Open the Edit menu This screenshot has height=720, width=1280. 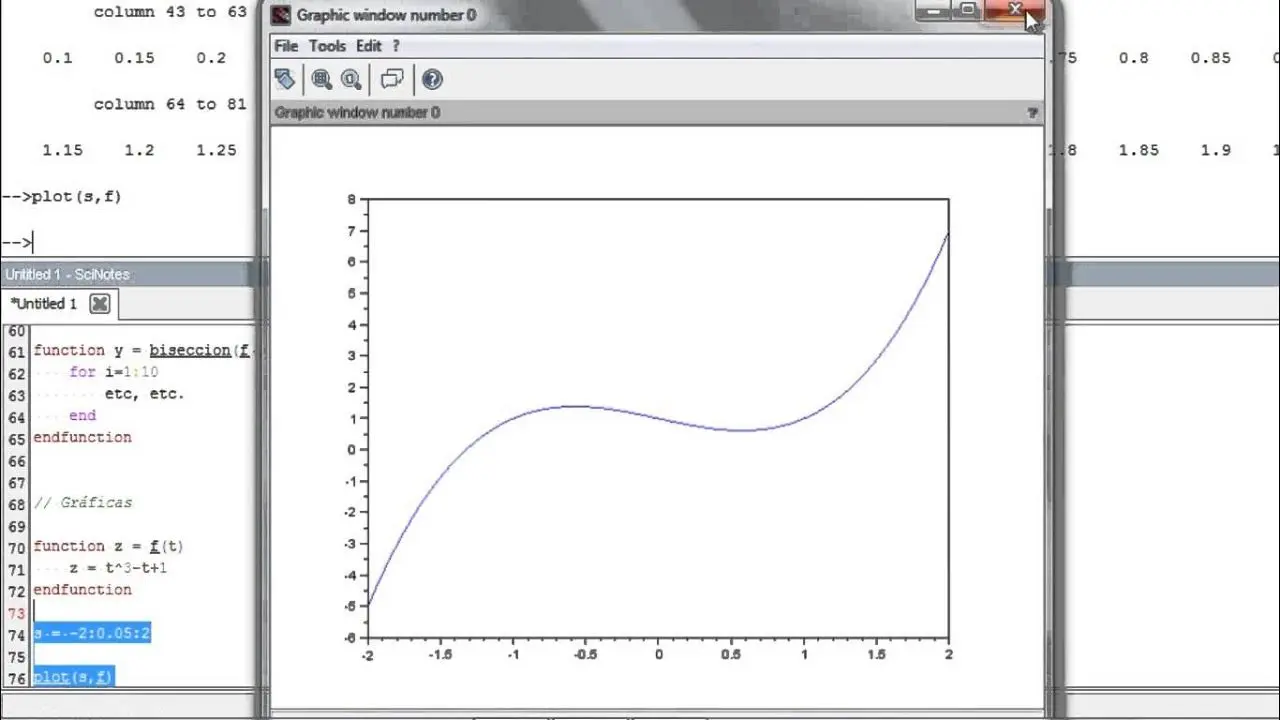(369, 46)
